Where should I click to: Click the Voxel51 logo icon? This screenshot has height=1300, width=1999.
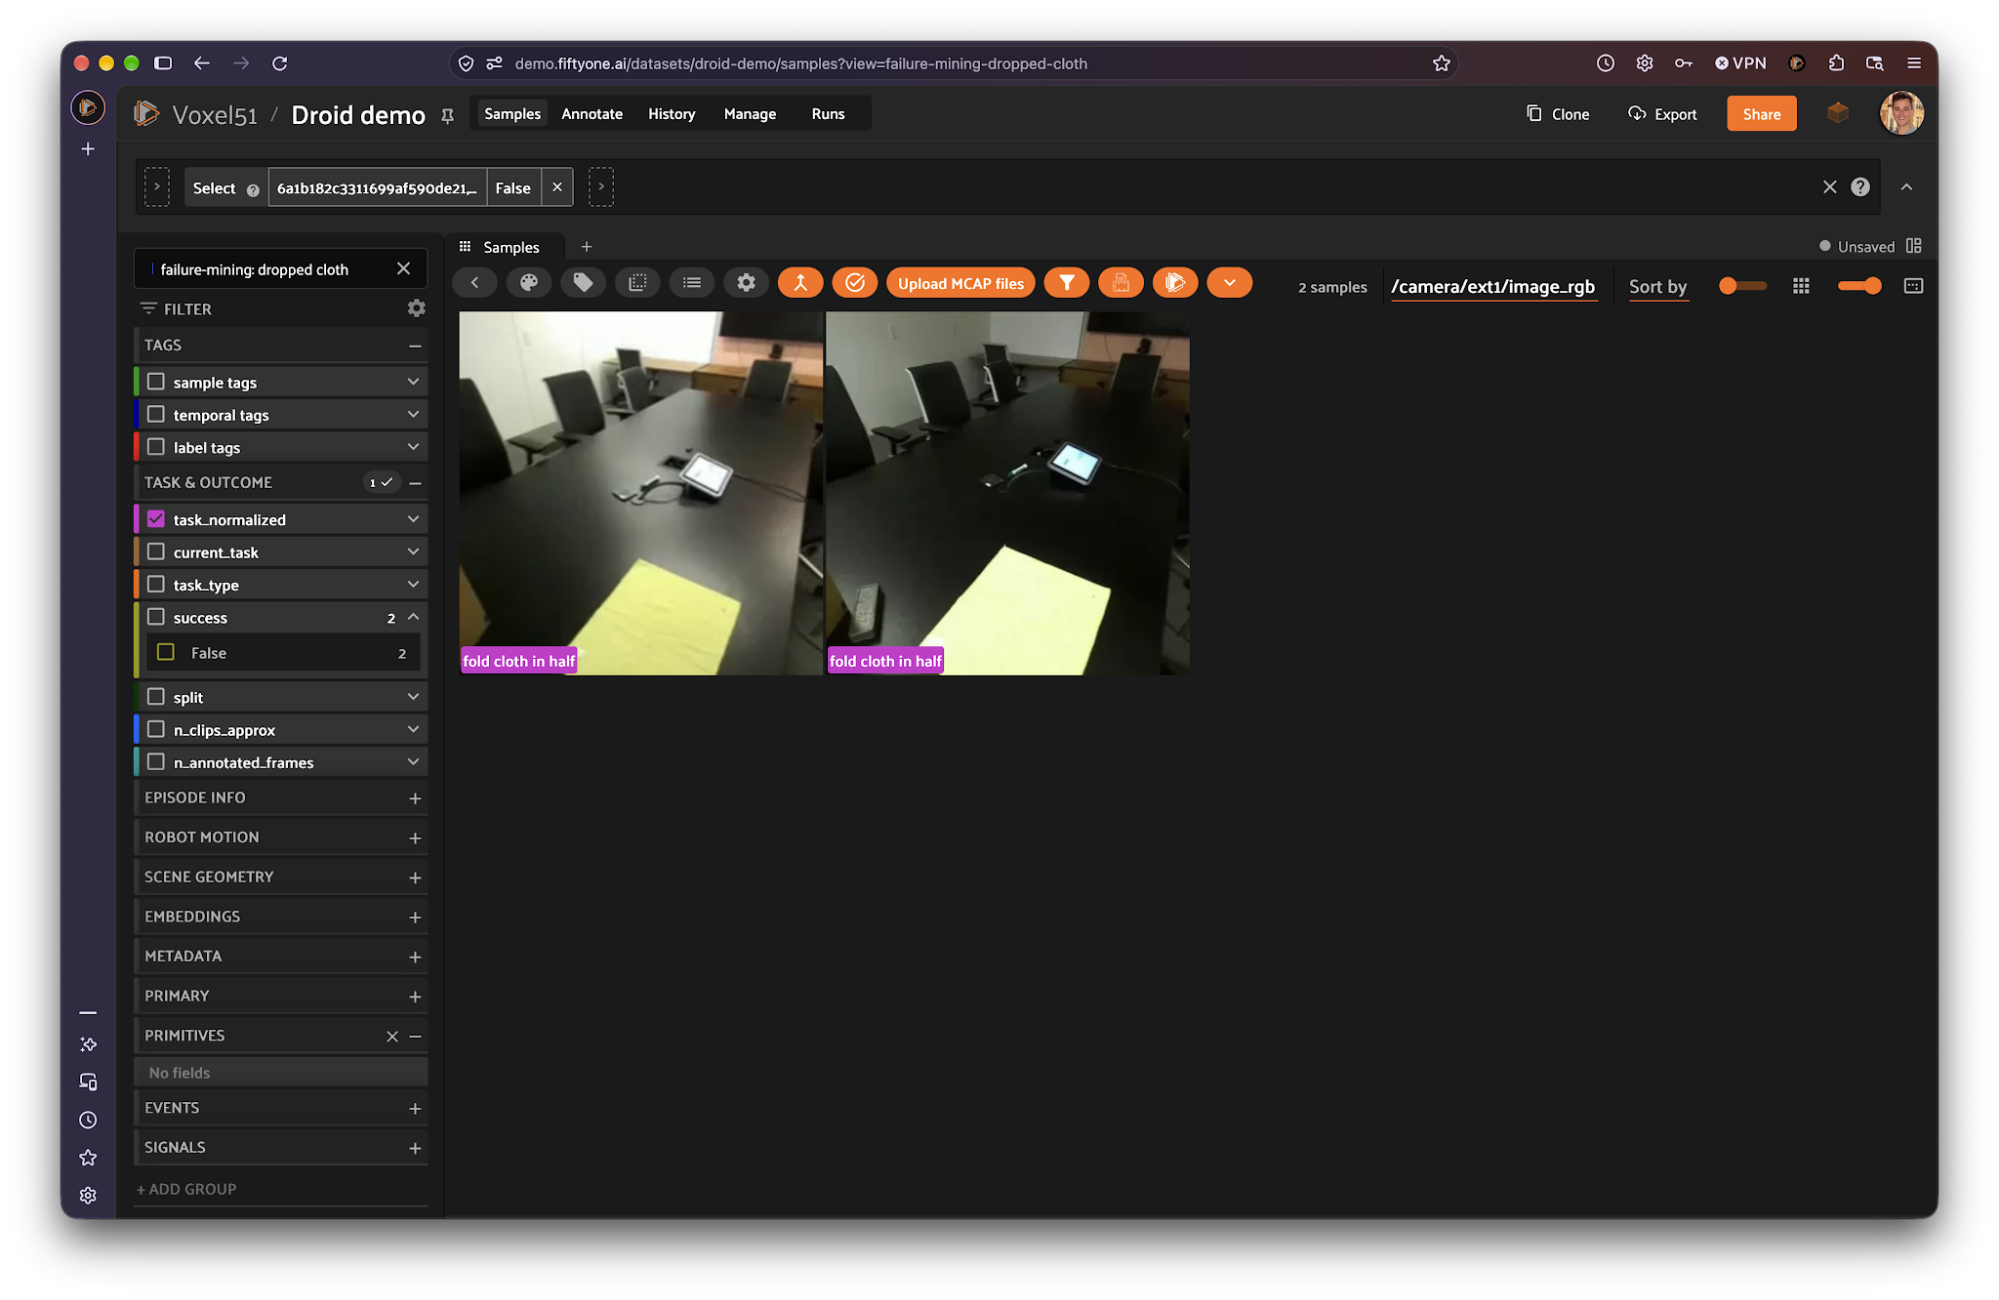[x=147, y=113]
